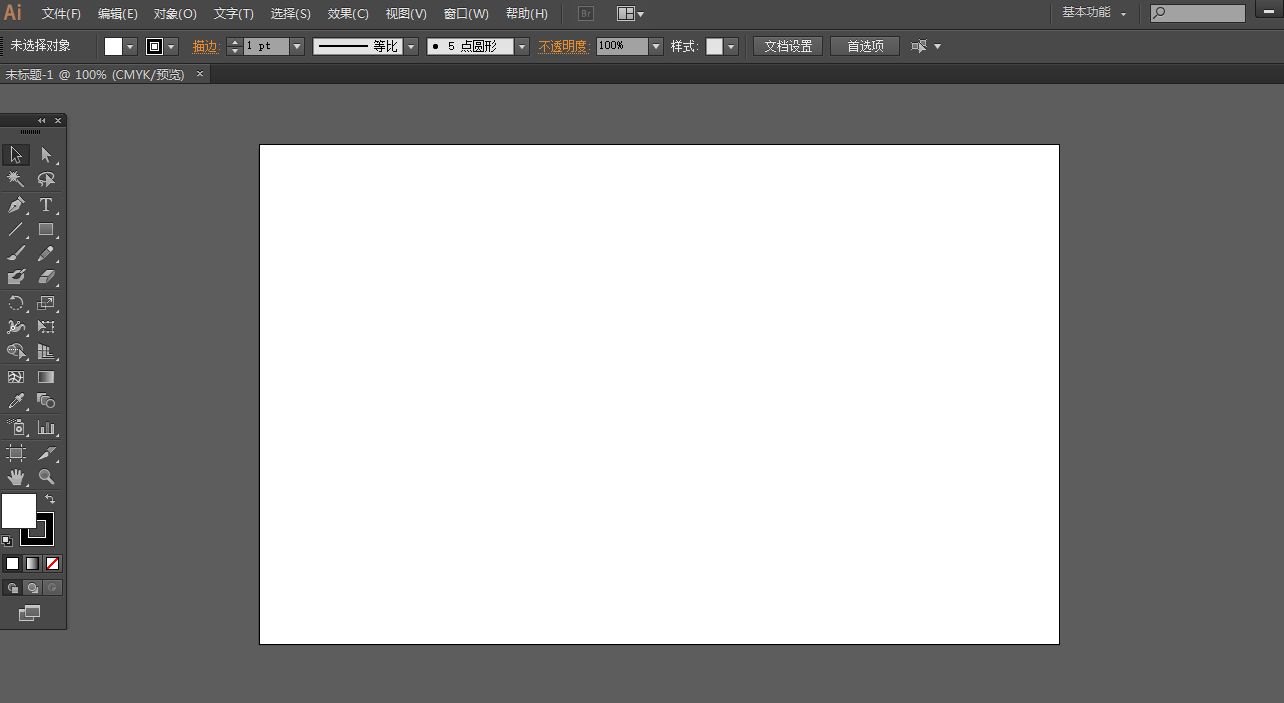Viewport: 1284px width, 703px height.
Task: Set paint mode to Color
Action: coord(13,564)
